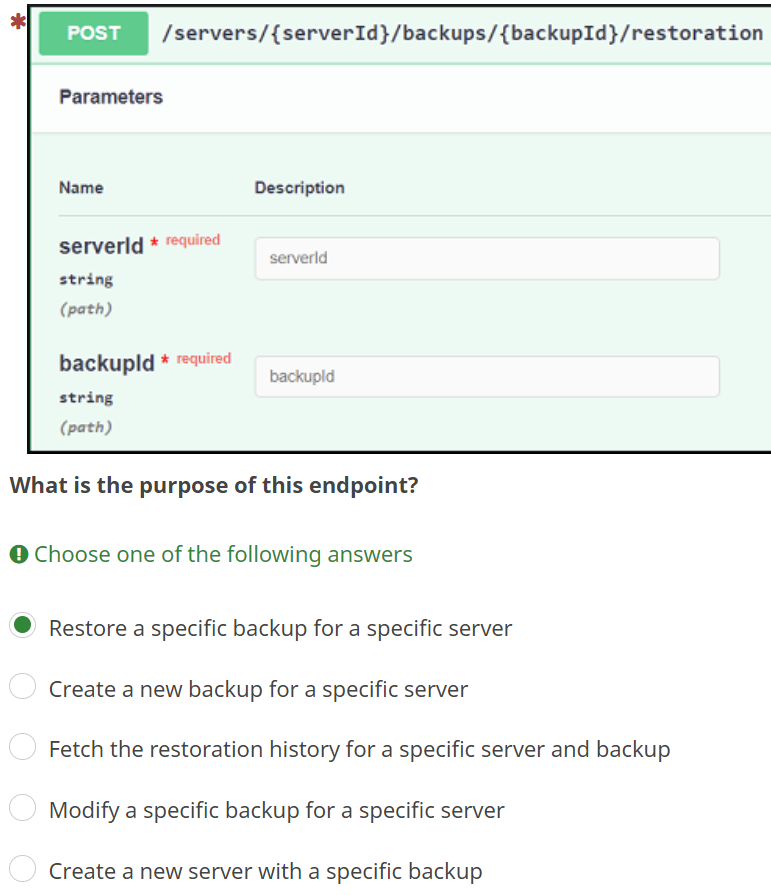The image size is (771, 895).
Task: Click the green POST method badge
Action: (x=94, y=33)
